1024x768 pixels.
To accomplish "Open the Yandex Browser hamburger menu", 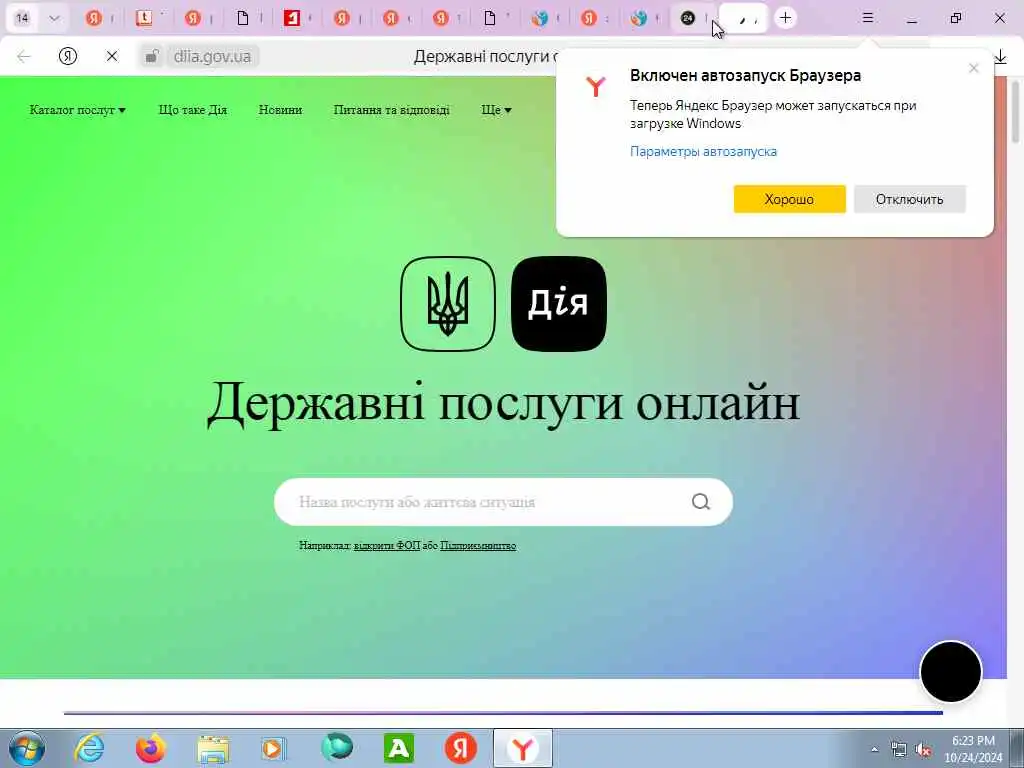I will pos(868,18).
